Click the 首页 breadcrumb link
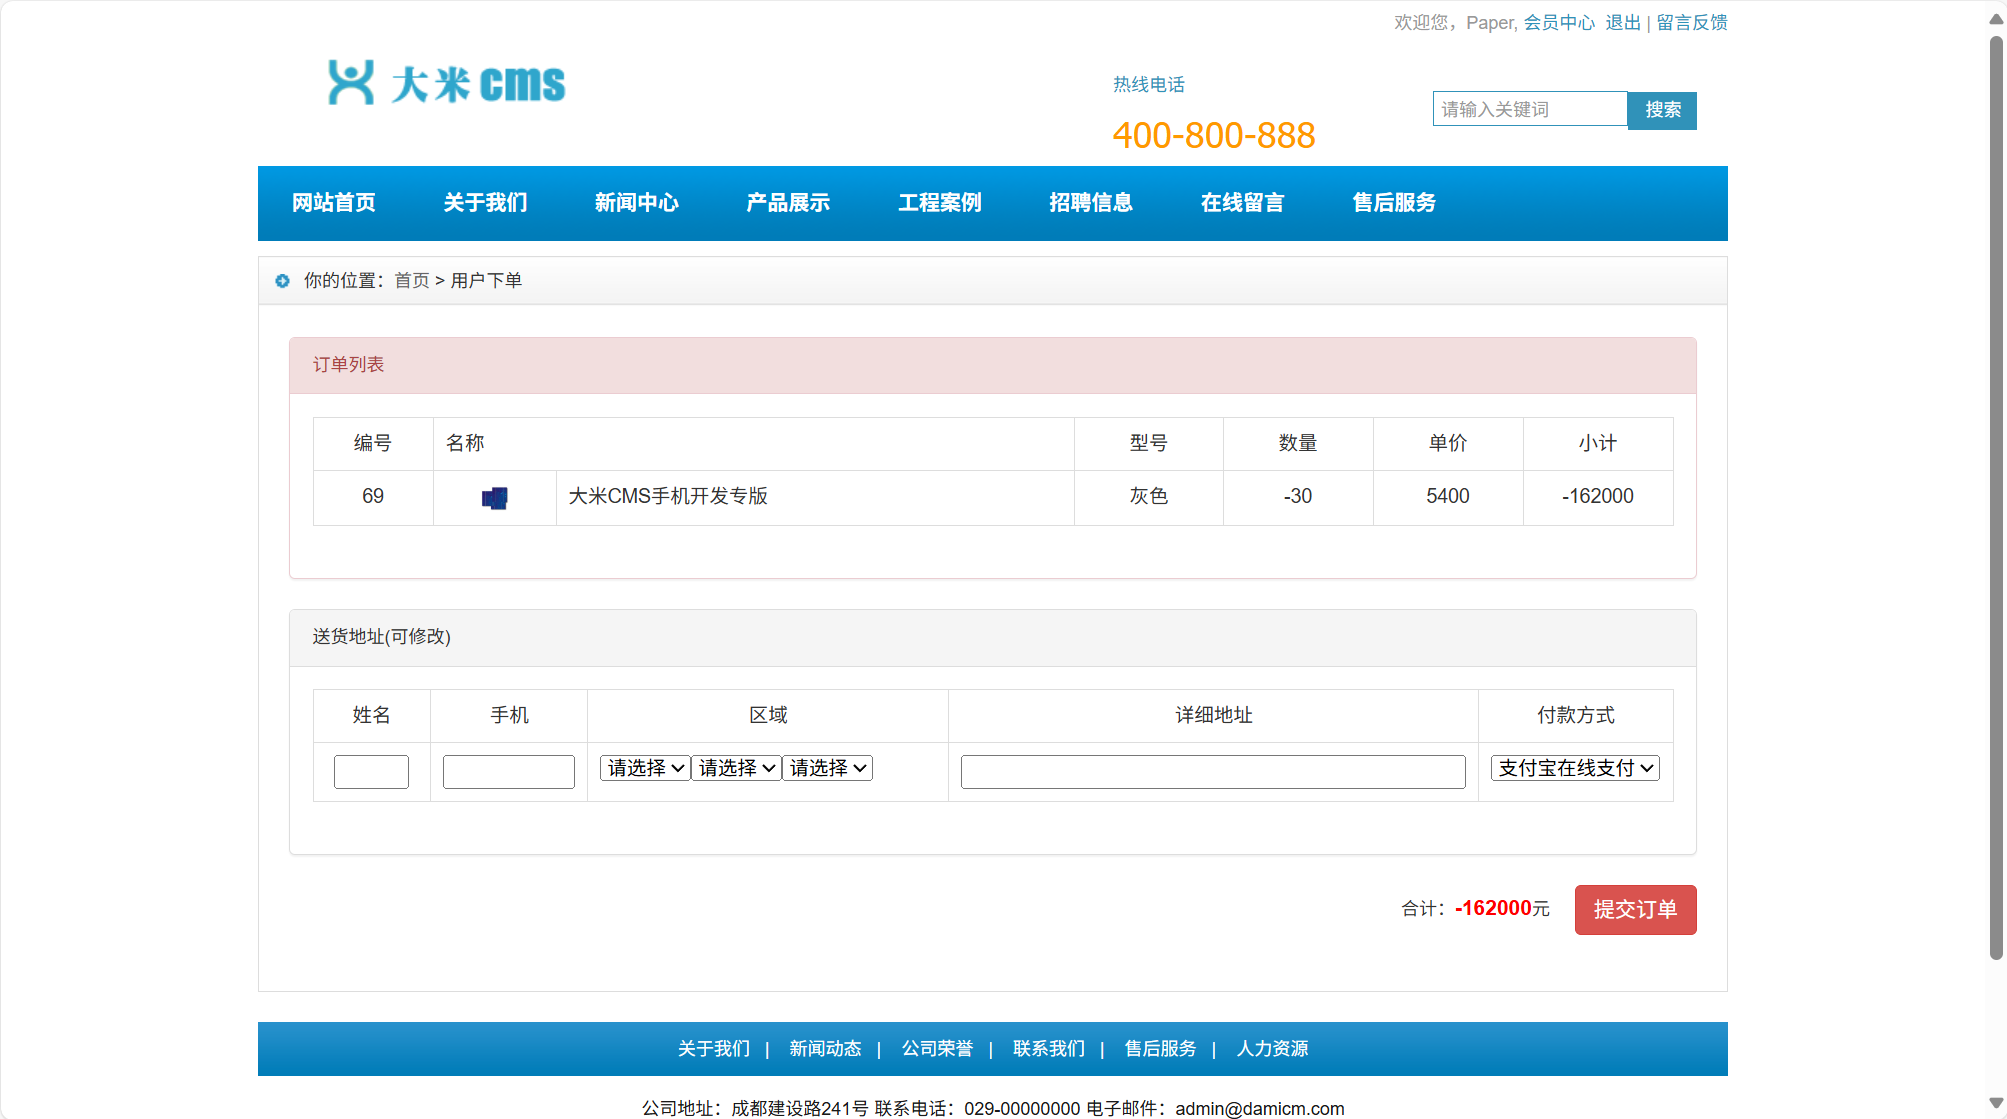This screenshot has width=2007, height=1119. 412,281
